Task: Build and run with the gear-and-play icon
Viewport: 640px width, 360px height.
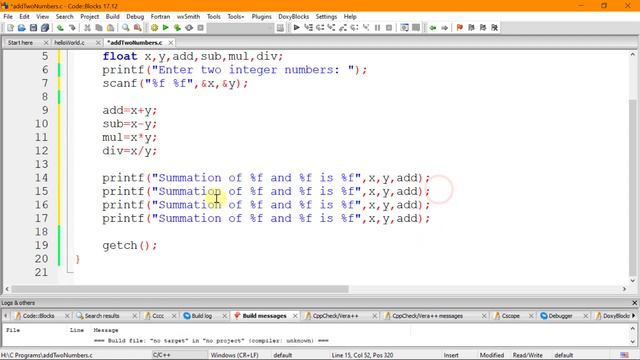Action: click(x=177, y=28)
